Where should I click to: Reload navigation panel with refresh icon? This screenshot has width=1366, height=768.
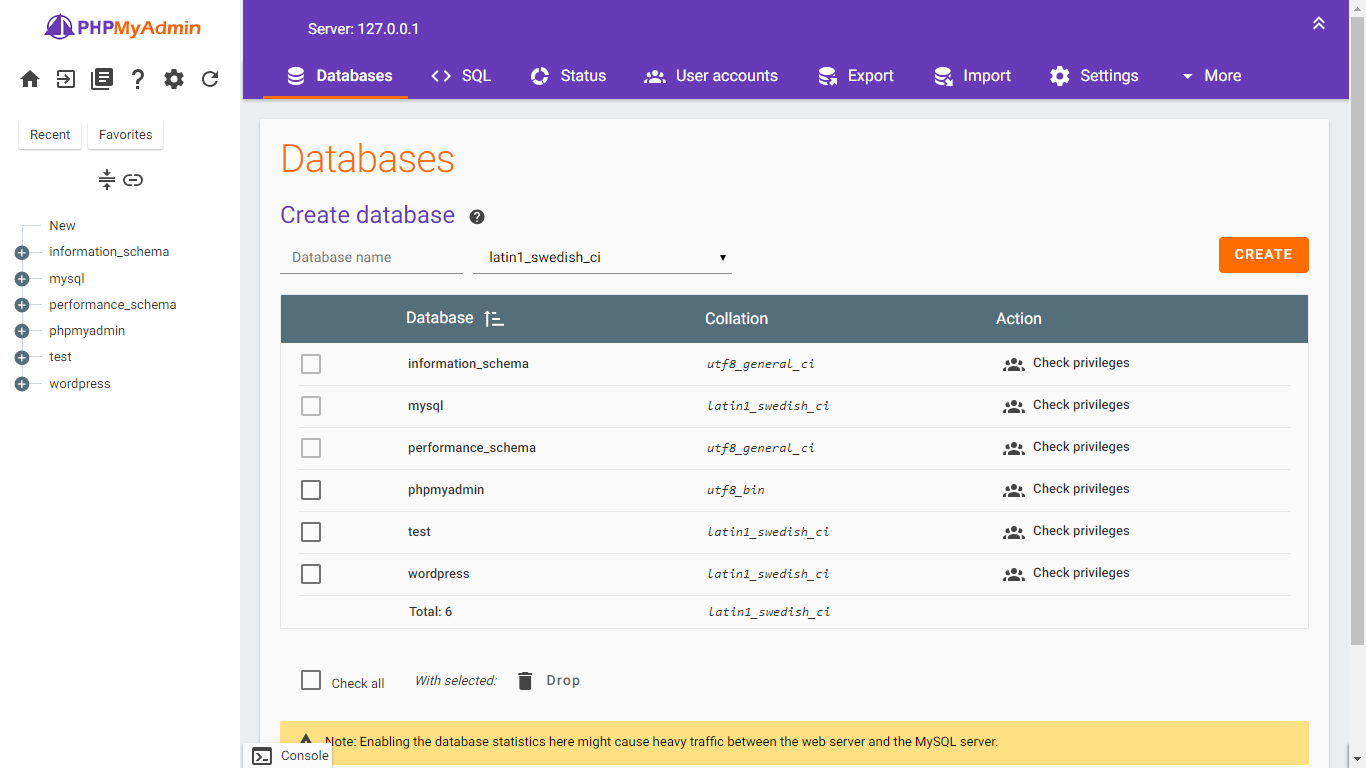click(x=210, y=79)
